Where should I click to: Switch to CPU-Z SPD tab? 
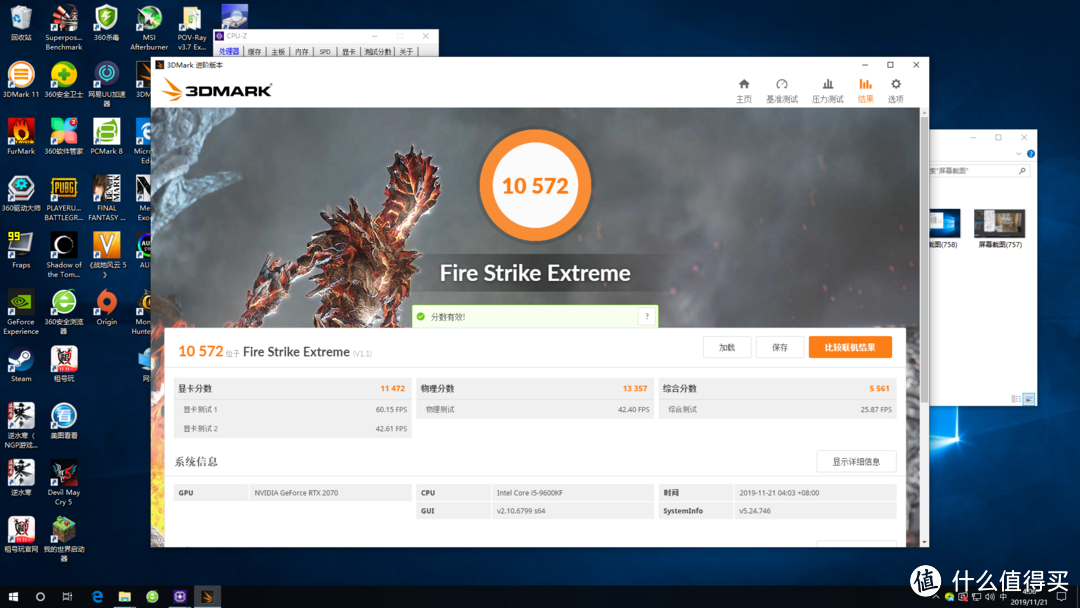click(325, 52)
